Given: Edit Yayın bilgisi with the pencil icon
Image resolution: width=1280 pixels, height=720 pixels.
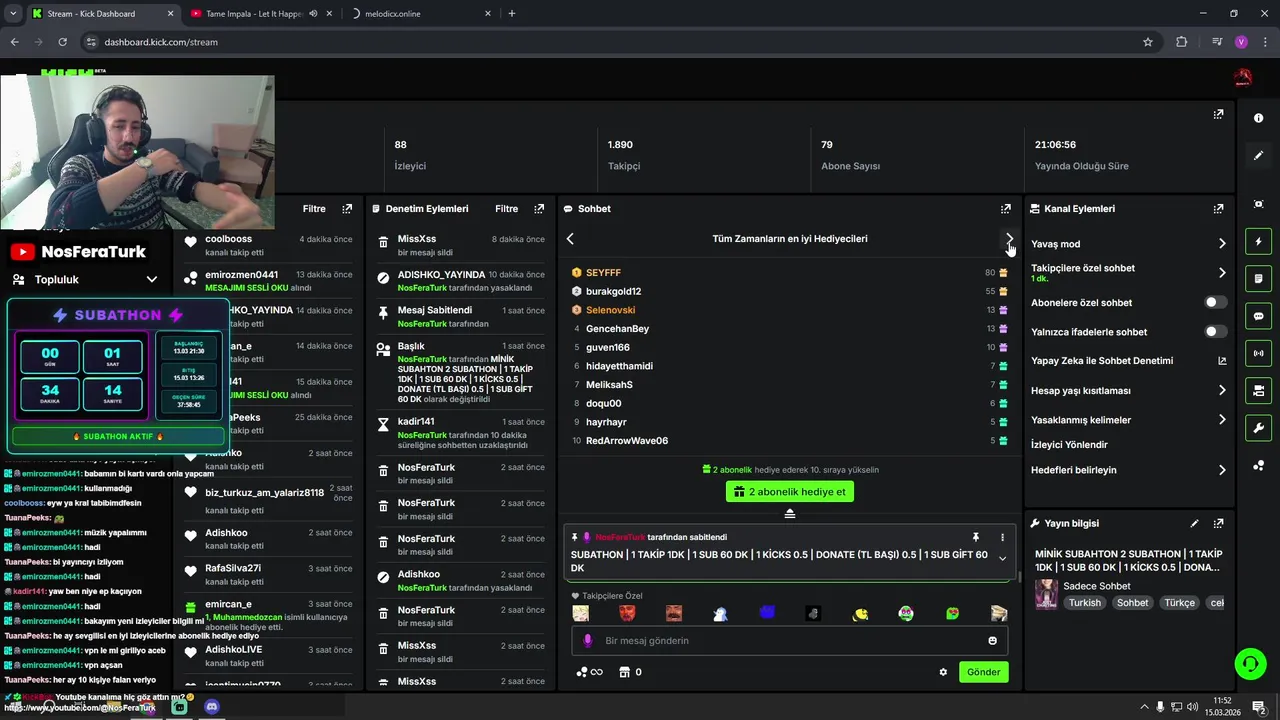Looking at the screenshot, I should pyautogui.click(x=1194, y=523).
